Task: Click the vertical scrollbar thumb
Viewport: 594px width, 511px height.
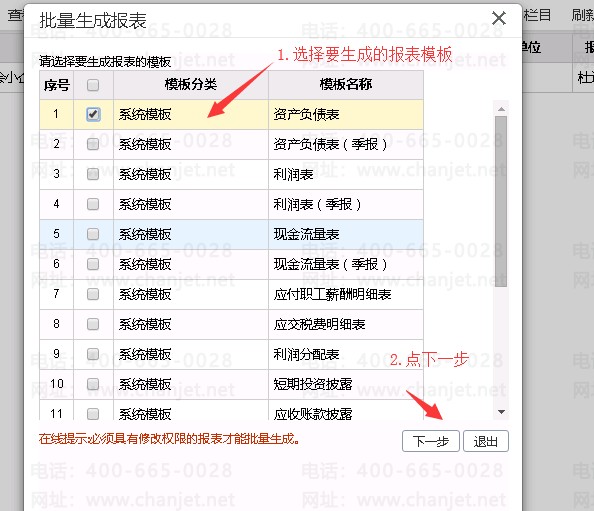Action: 501,201
